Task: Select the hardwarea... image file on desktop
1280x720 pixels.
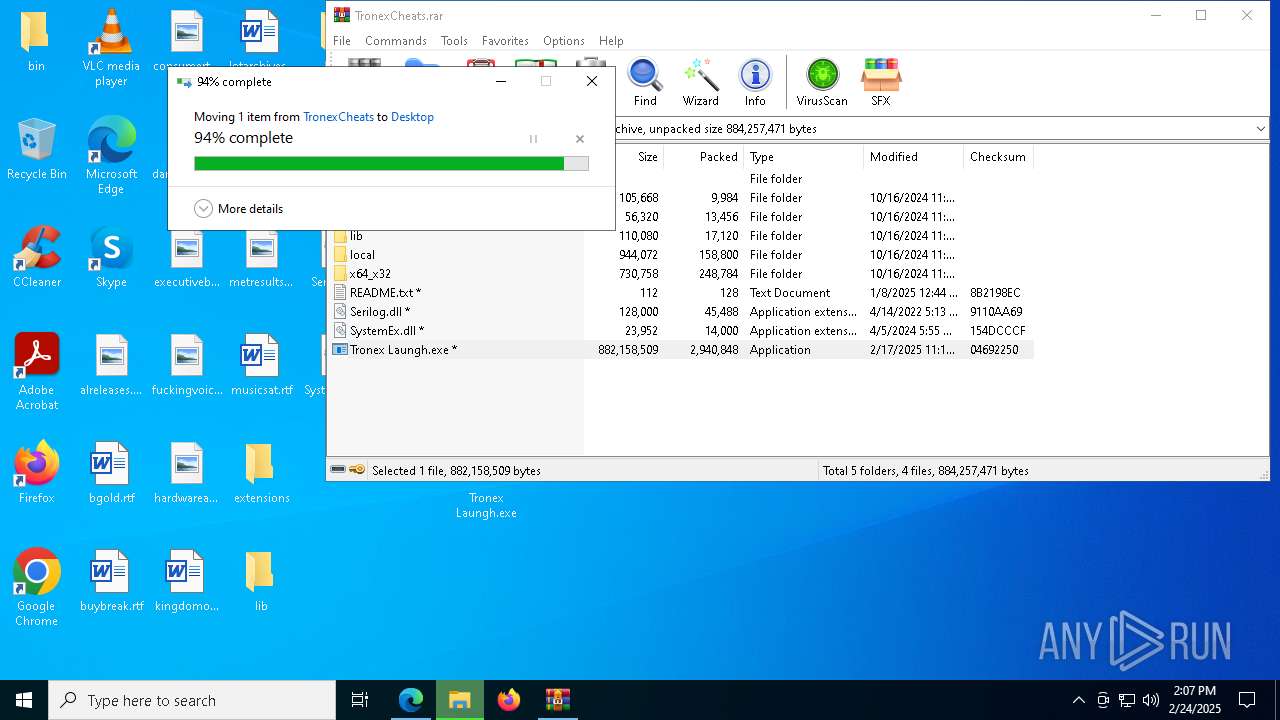Action: pyautogui.click(x=186, y=473)
